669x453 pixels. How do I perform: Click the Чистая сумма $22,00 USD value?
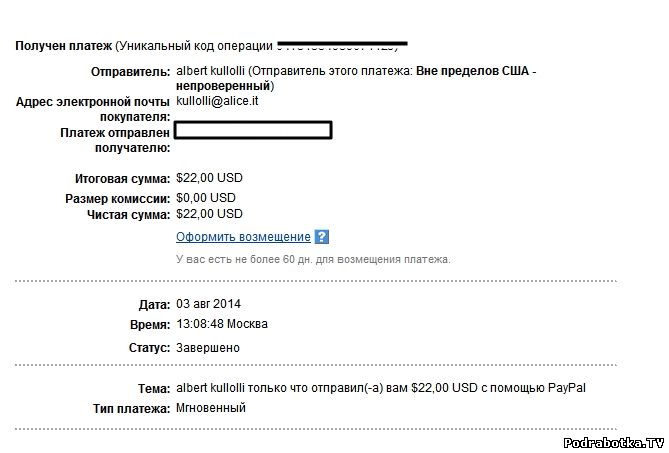(x=209, y=214)
